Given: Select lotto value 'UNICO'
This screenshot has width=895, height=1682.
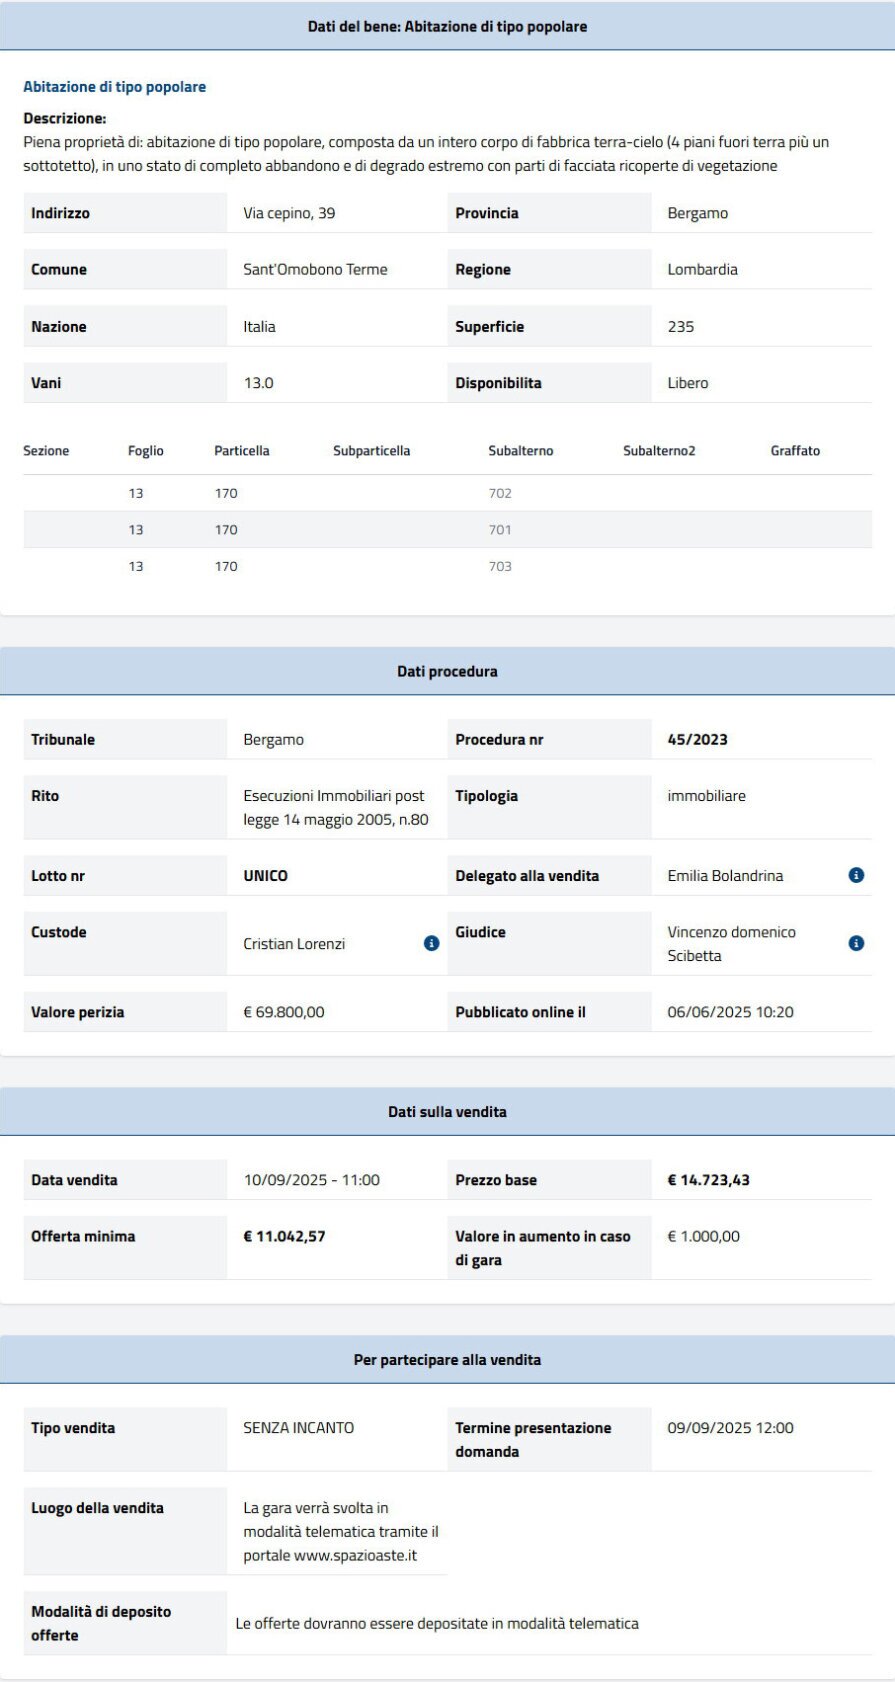Looking at the screenshot, I should [265, 876].
